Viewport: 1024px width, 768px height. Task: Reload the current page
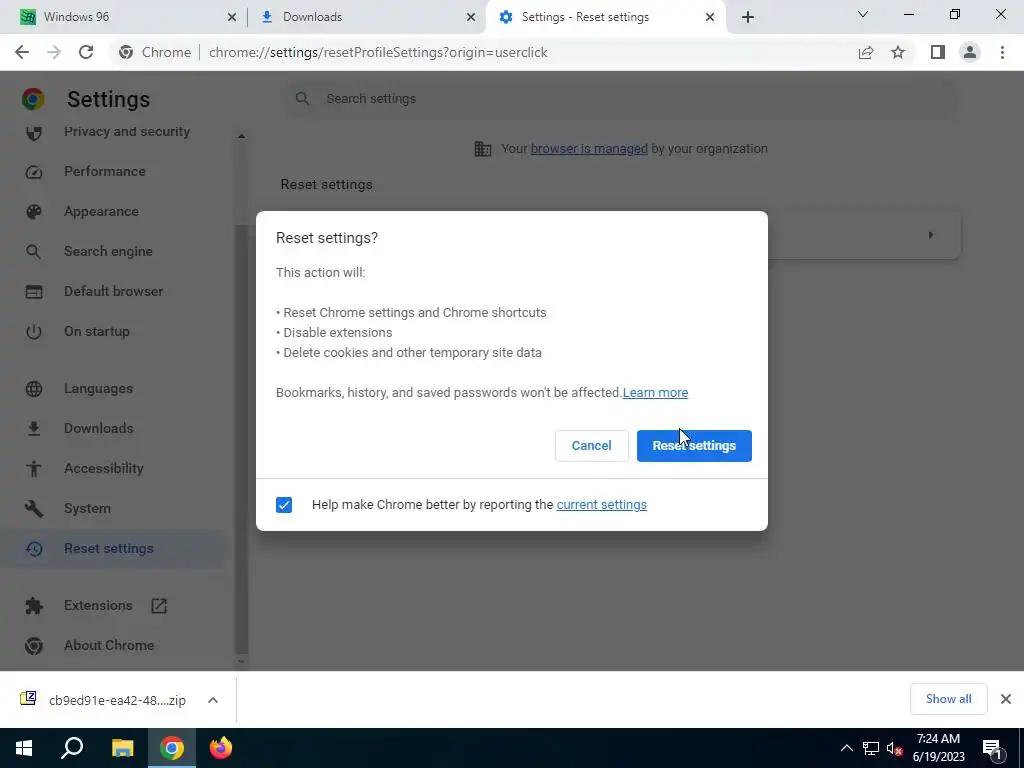click(x=86, y=52)
